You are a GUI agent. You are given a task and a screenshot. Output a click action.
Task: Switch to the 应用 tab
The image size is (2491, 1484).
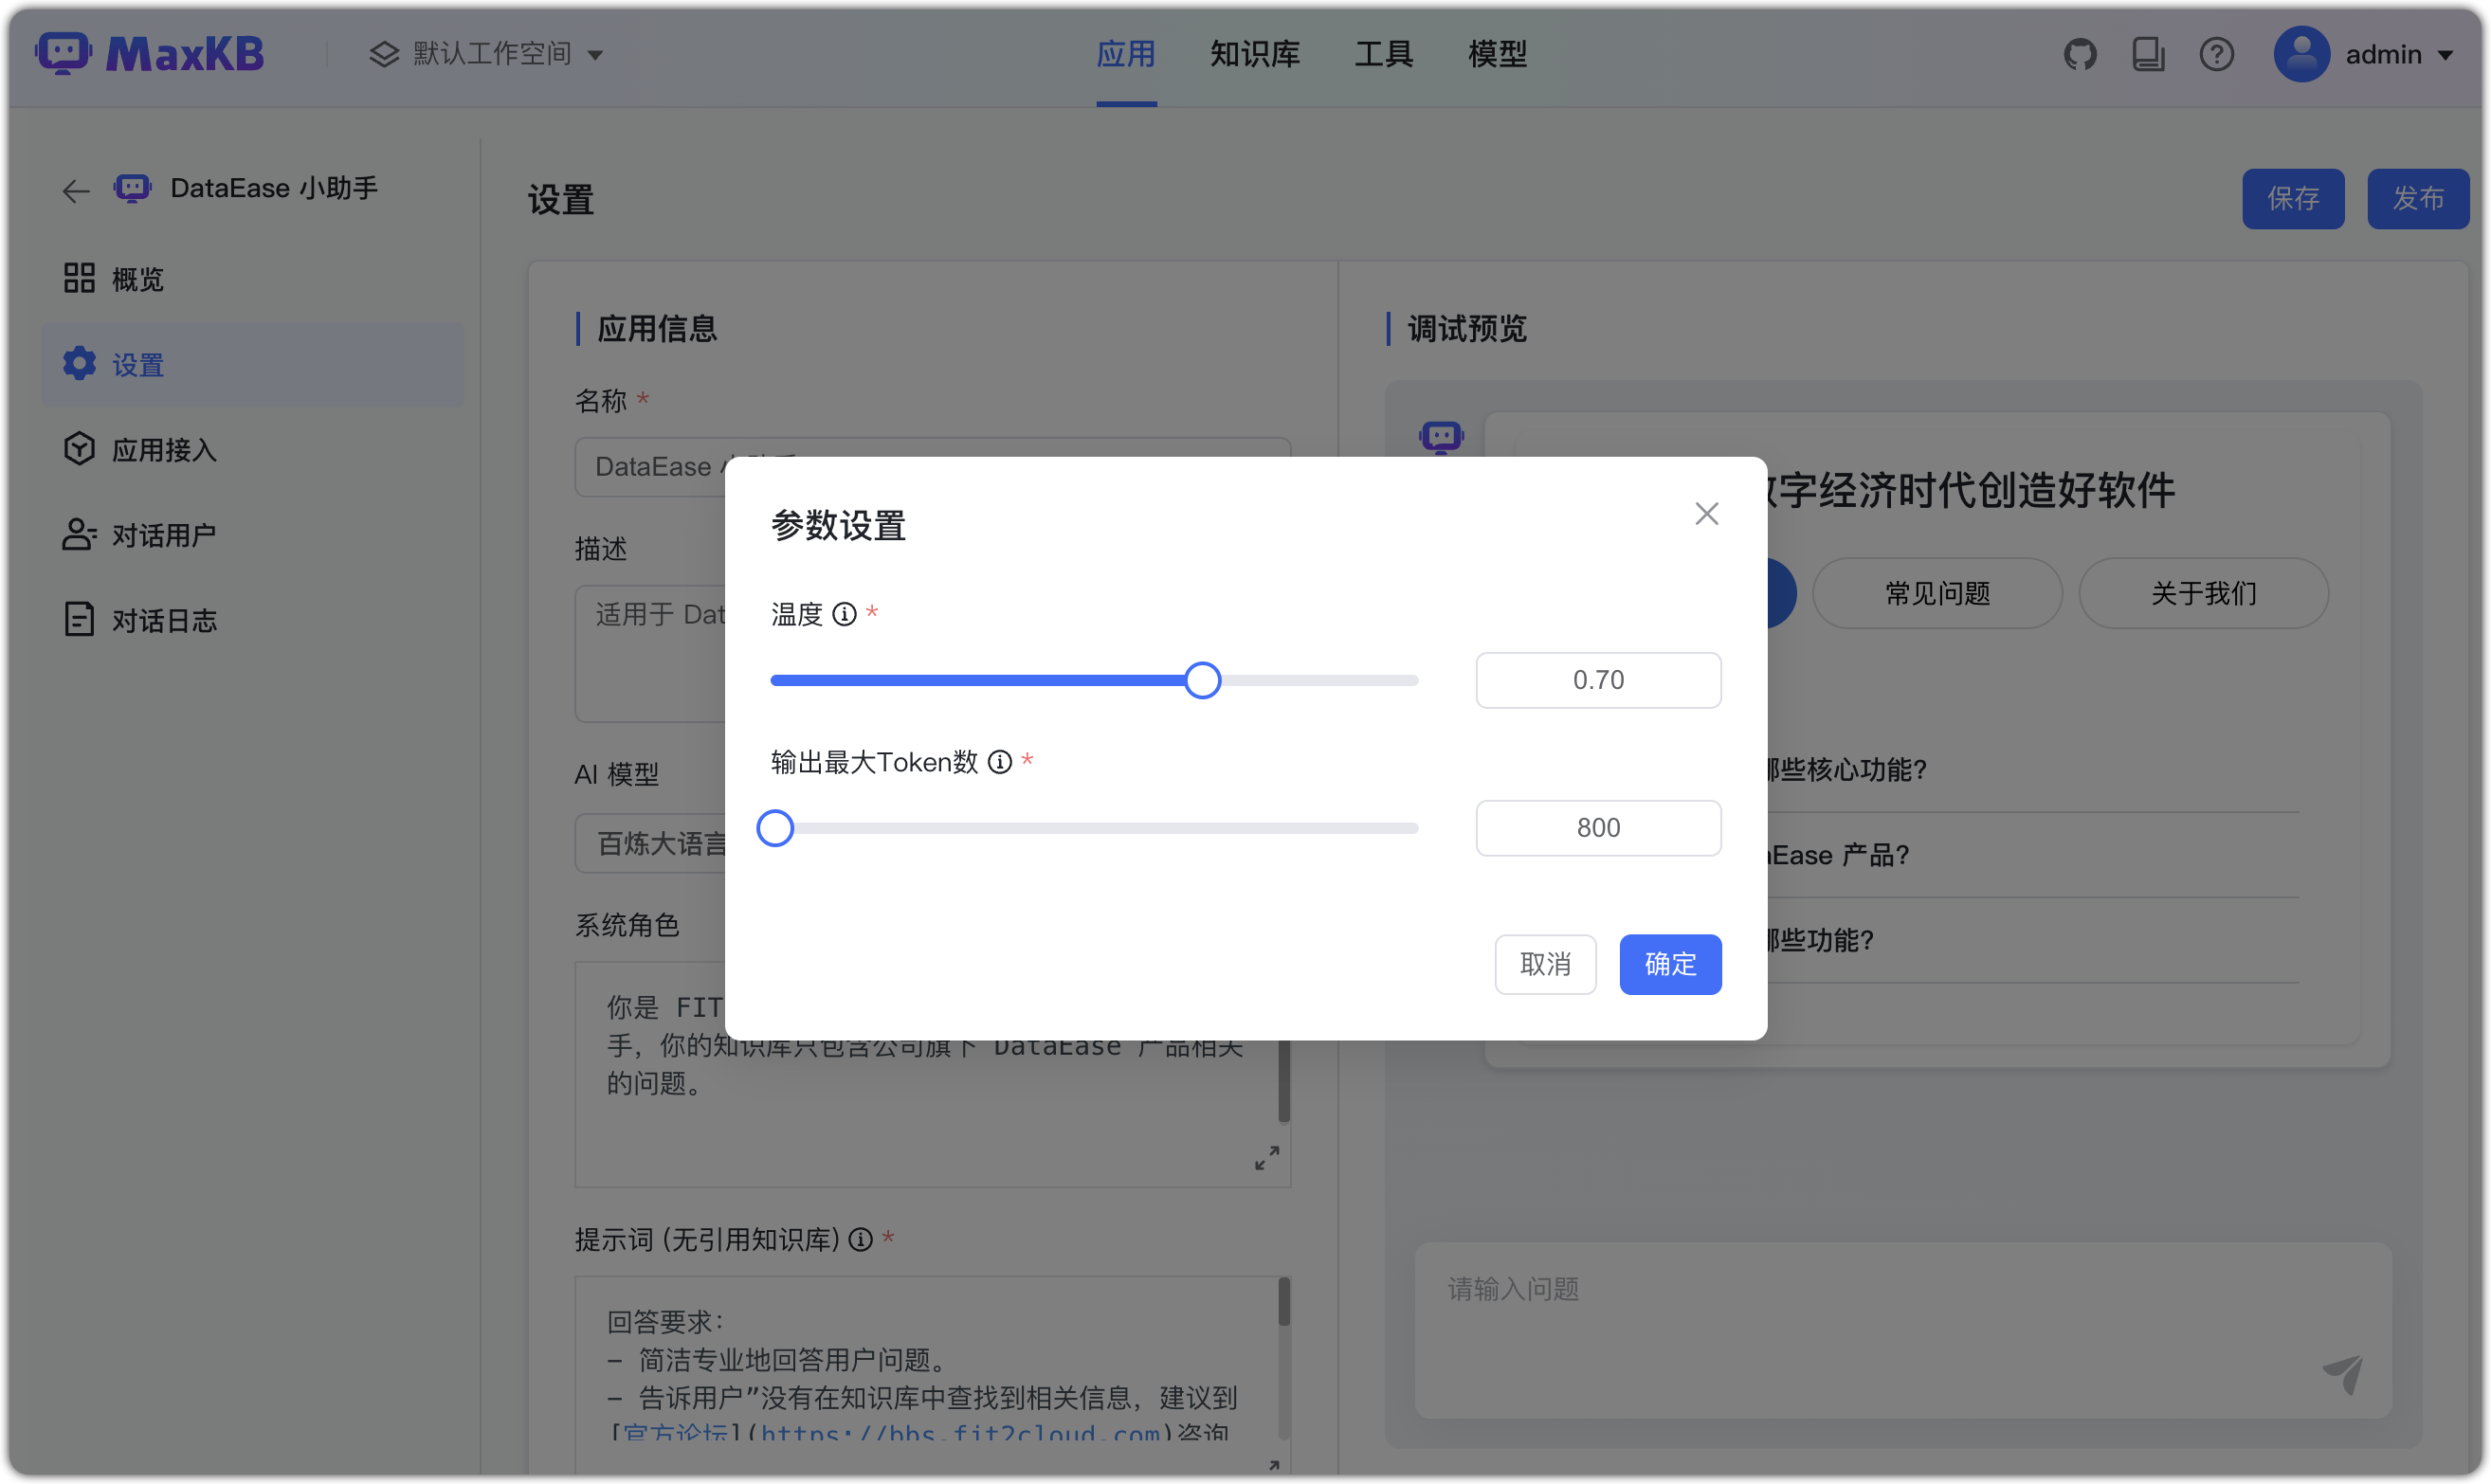coord(1126,54)
